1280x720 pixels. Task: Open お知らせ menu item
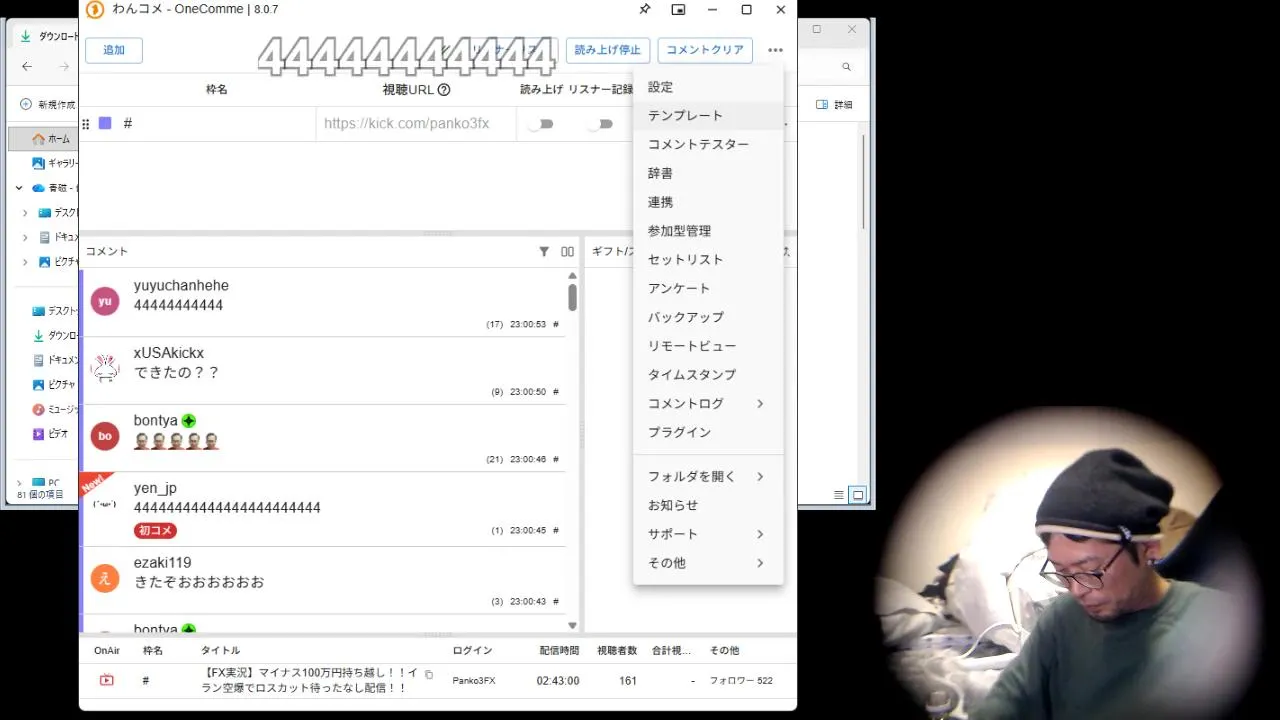pyautogui.click(x=708, y=505)
